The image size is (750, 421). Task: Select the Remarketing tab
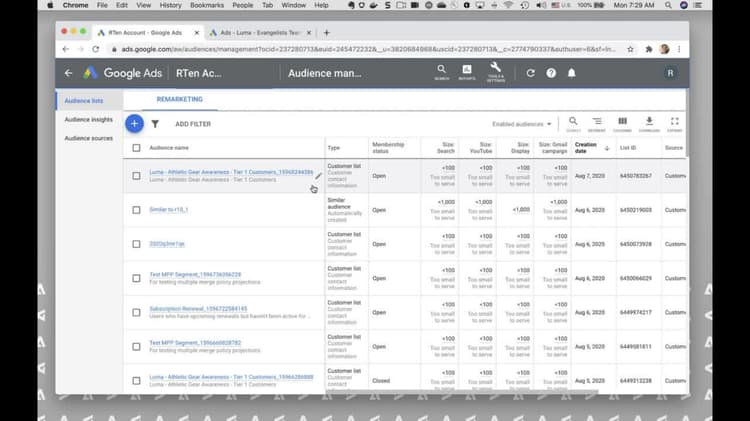(x=179, y=99)
